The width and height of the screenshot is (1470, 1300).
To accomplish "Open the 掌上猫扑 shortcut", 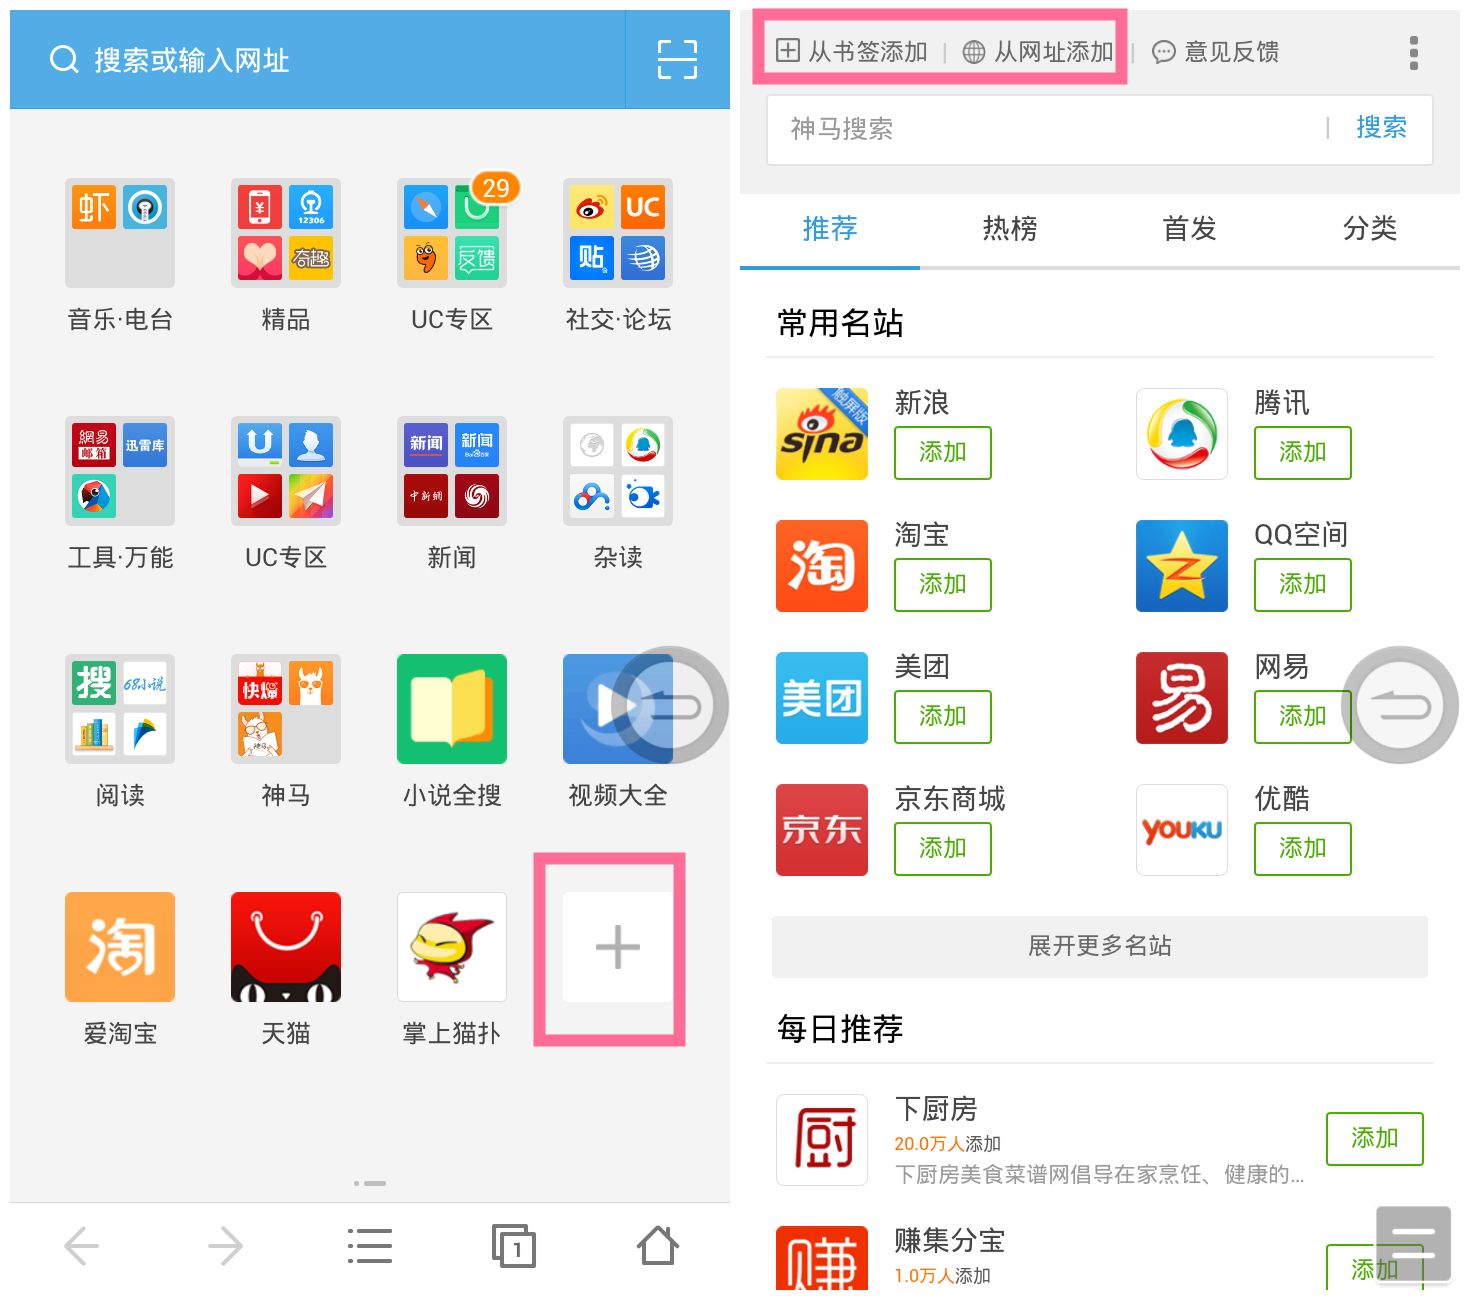I will 452,947.
